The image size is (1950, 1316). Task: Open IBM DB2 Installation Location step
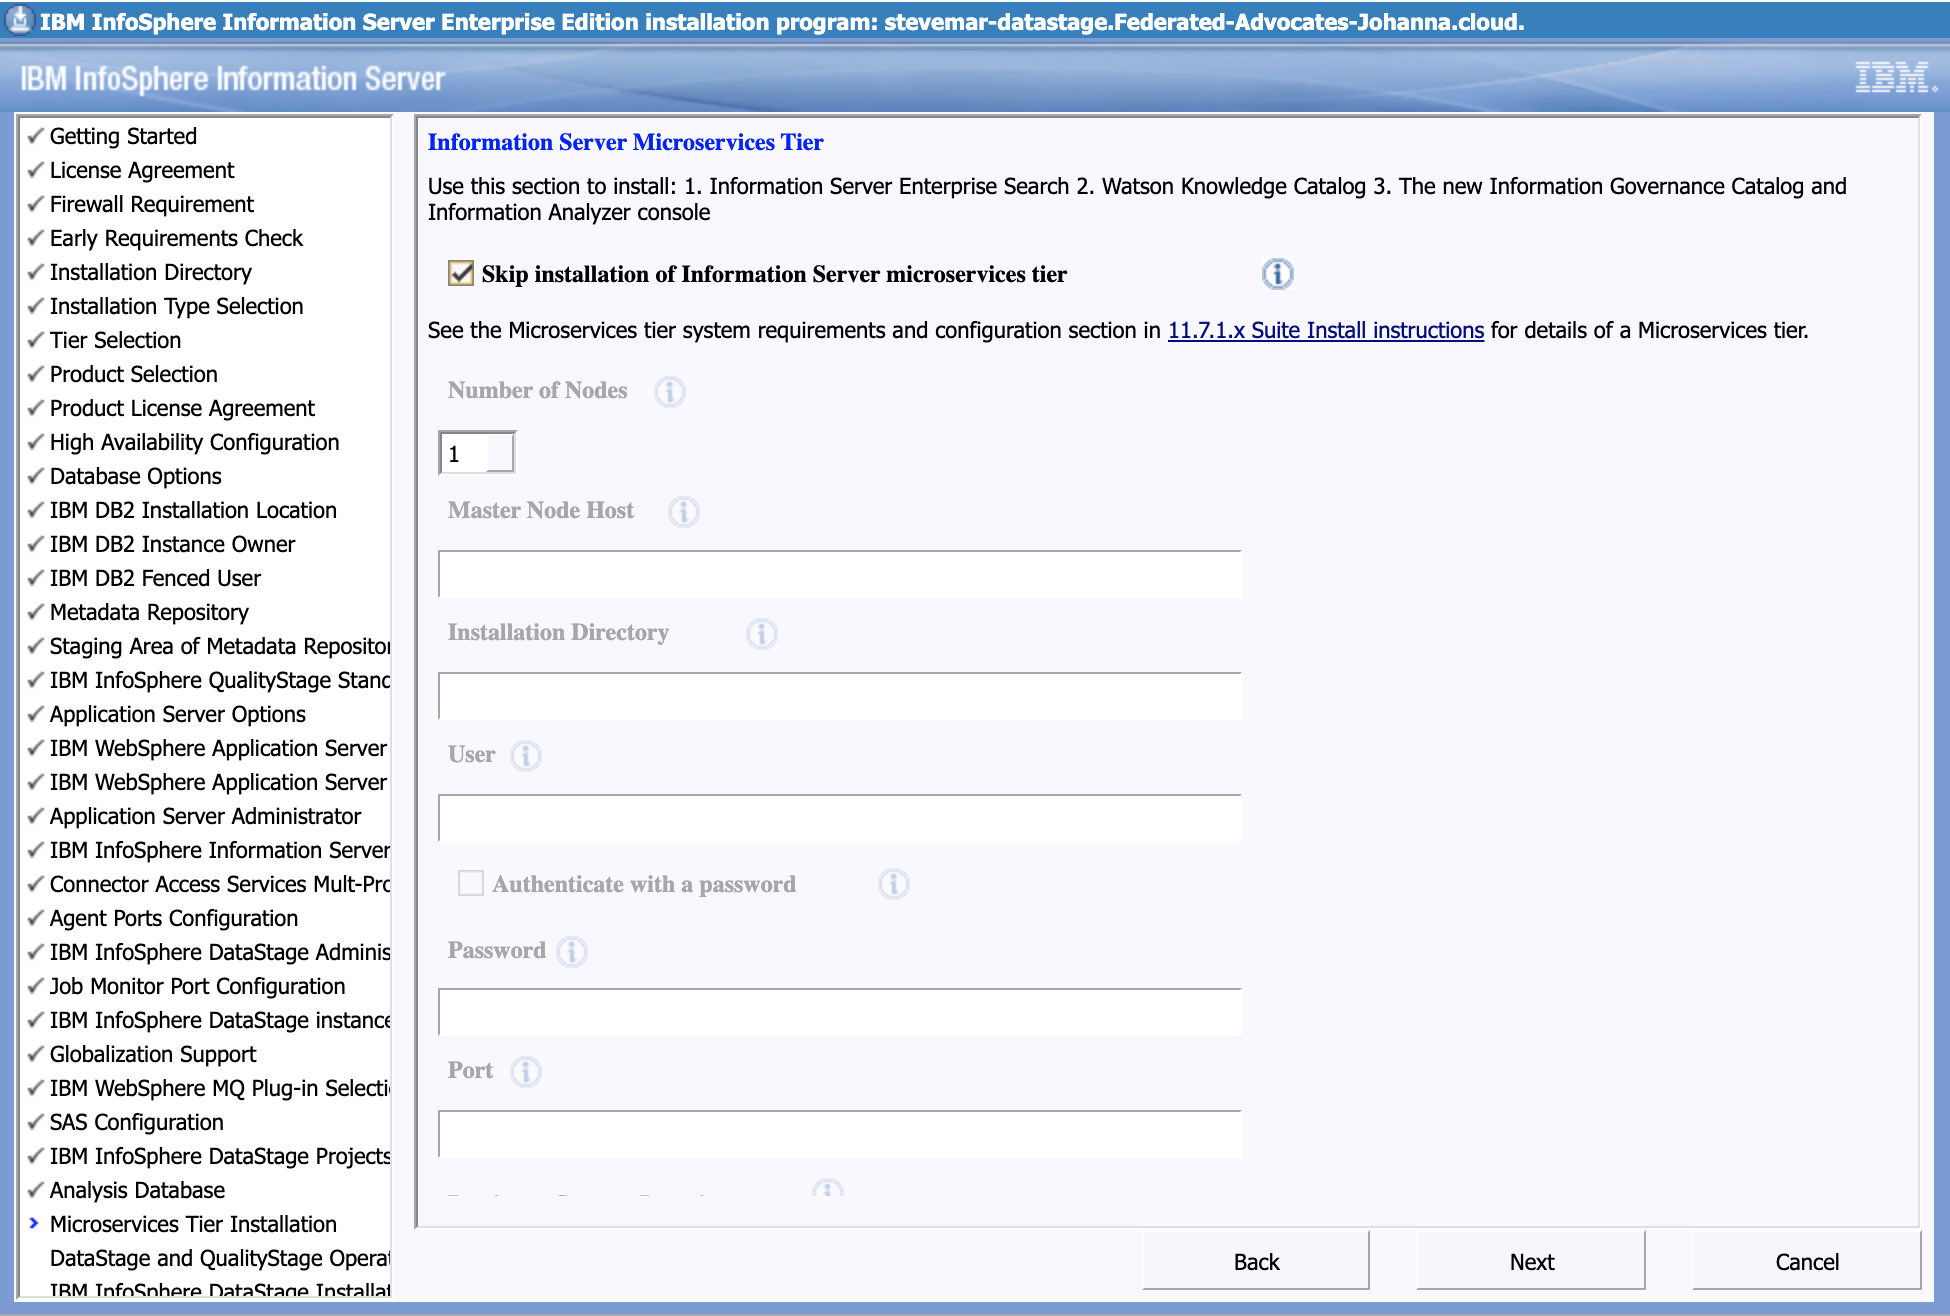pyautogui.click(x=193, y=510)
